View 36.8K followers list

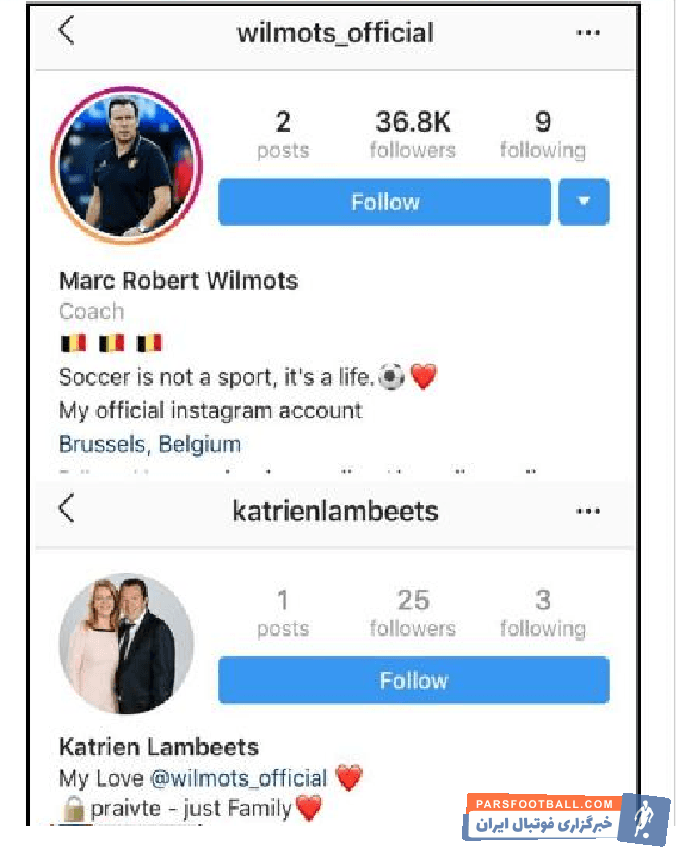(413, 134)
